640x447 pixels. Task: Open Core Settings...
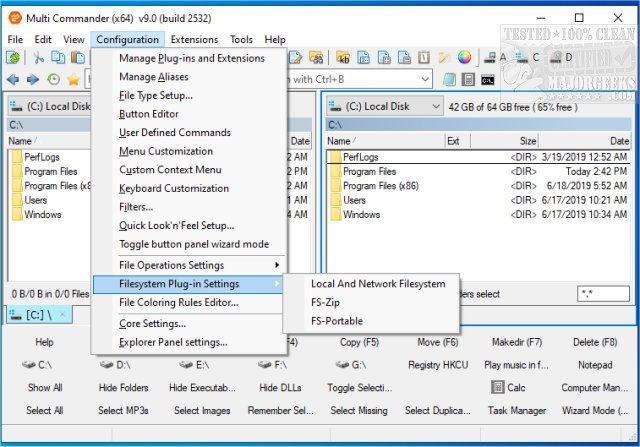tap(188, 324)
